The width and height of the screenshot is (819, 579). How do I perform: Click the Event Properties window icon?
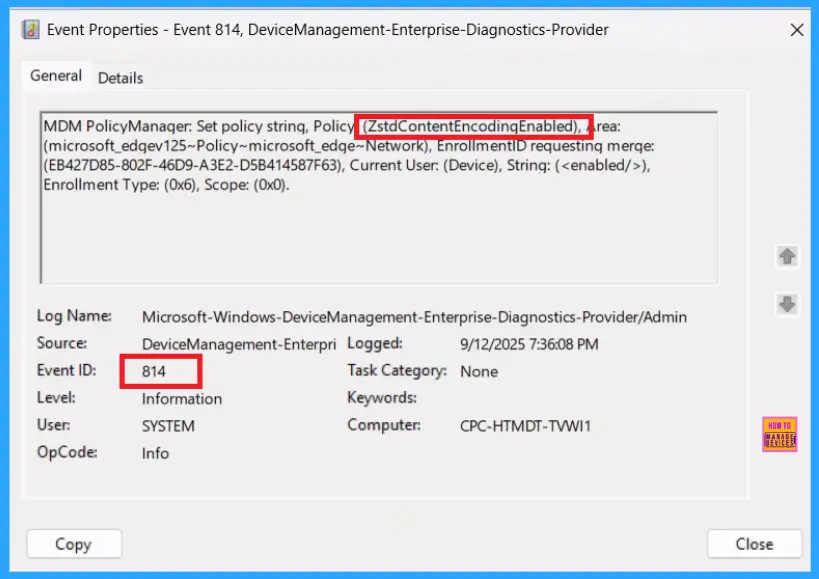click(30, 30)
